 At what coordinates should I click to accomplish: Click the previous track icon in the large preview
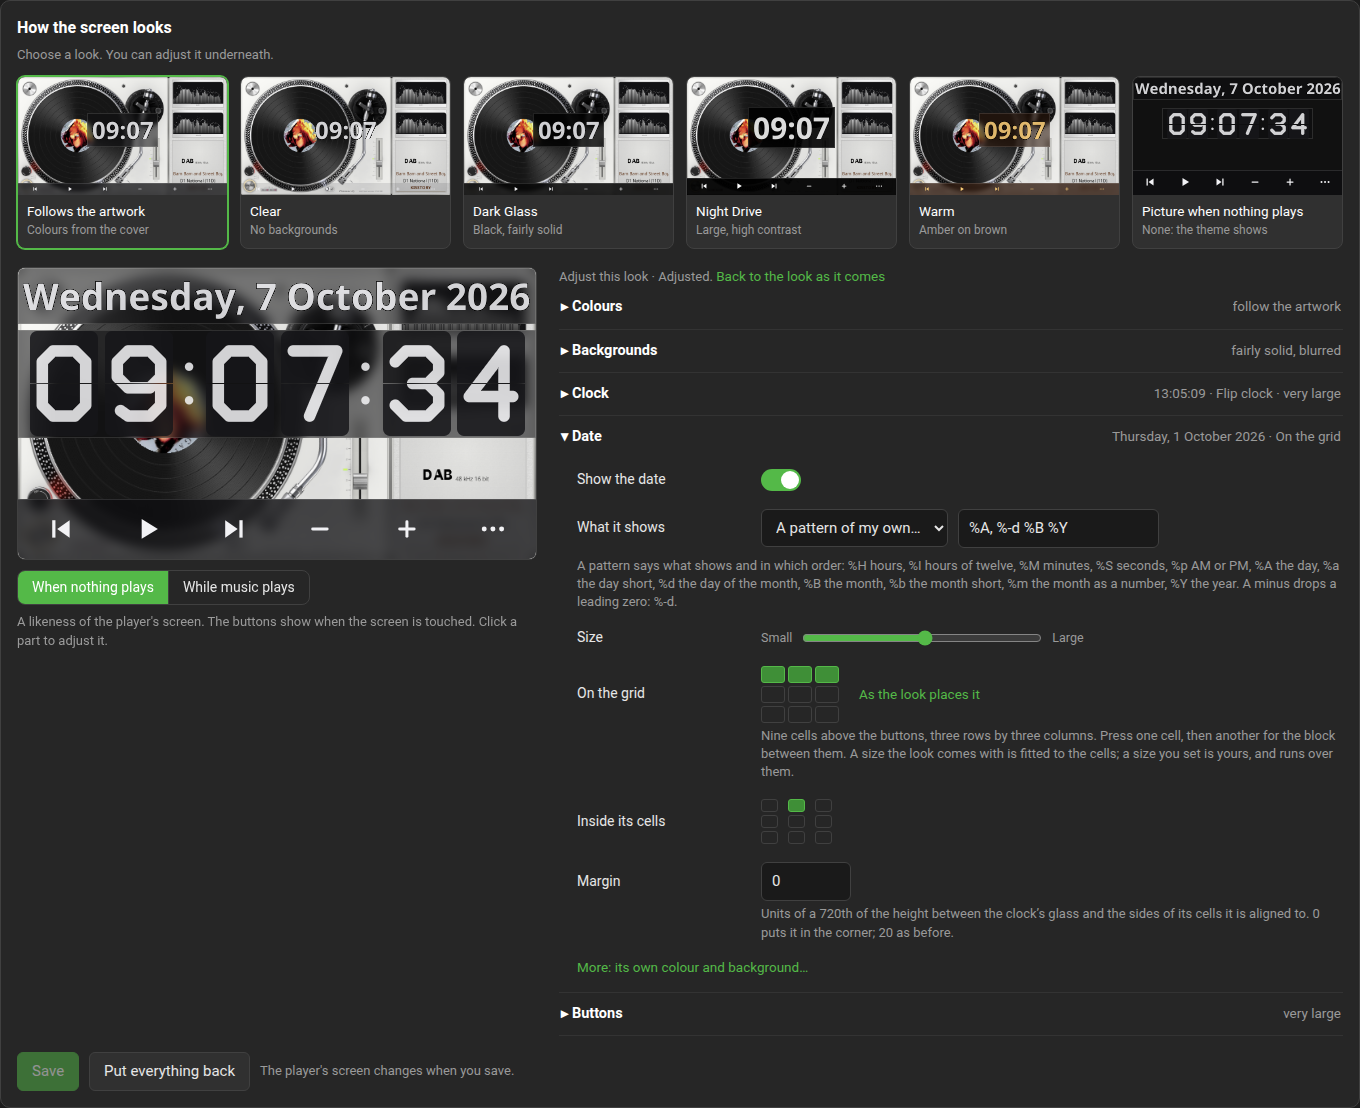[61, 529]
